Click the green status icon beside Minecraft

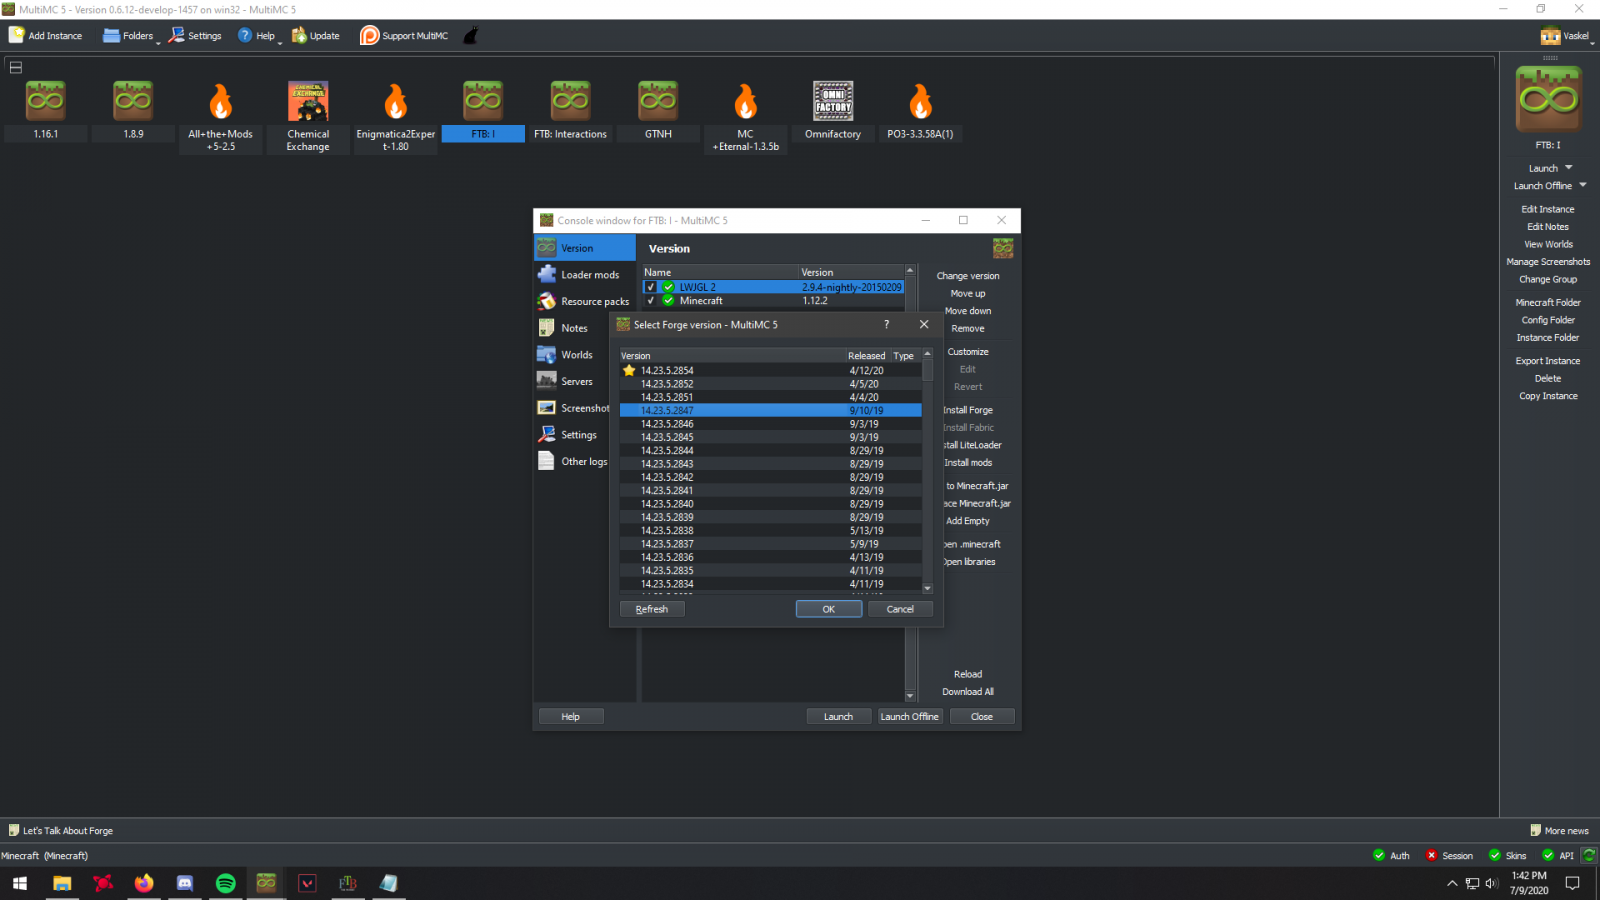coord(668,300)
